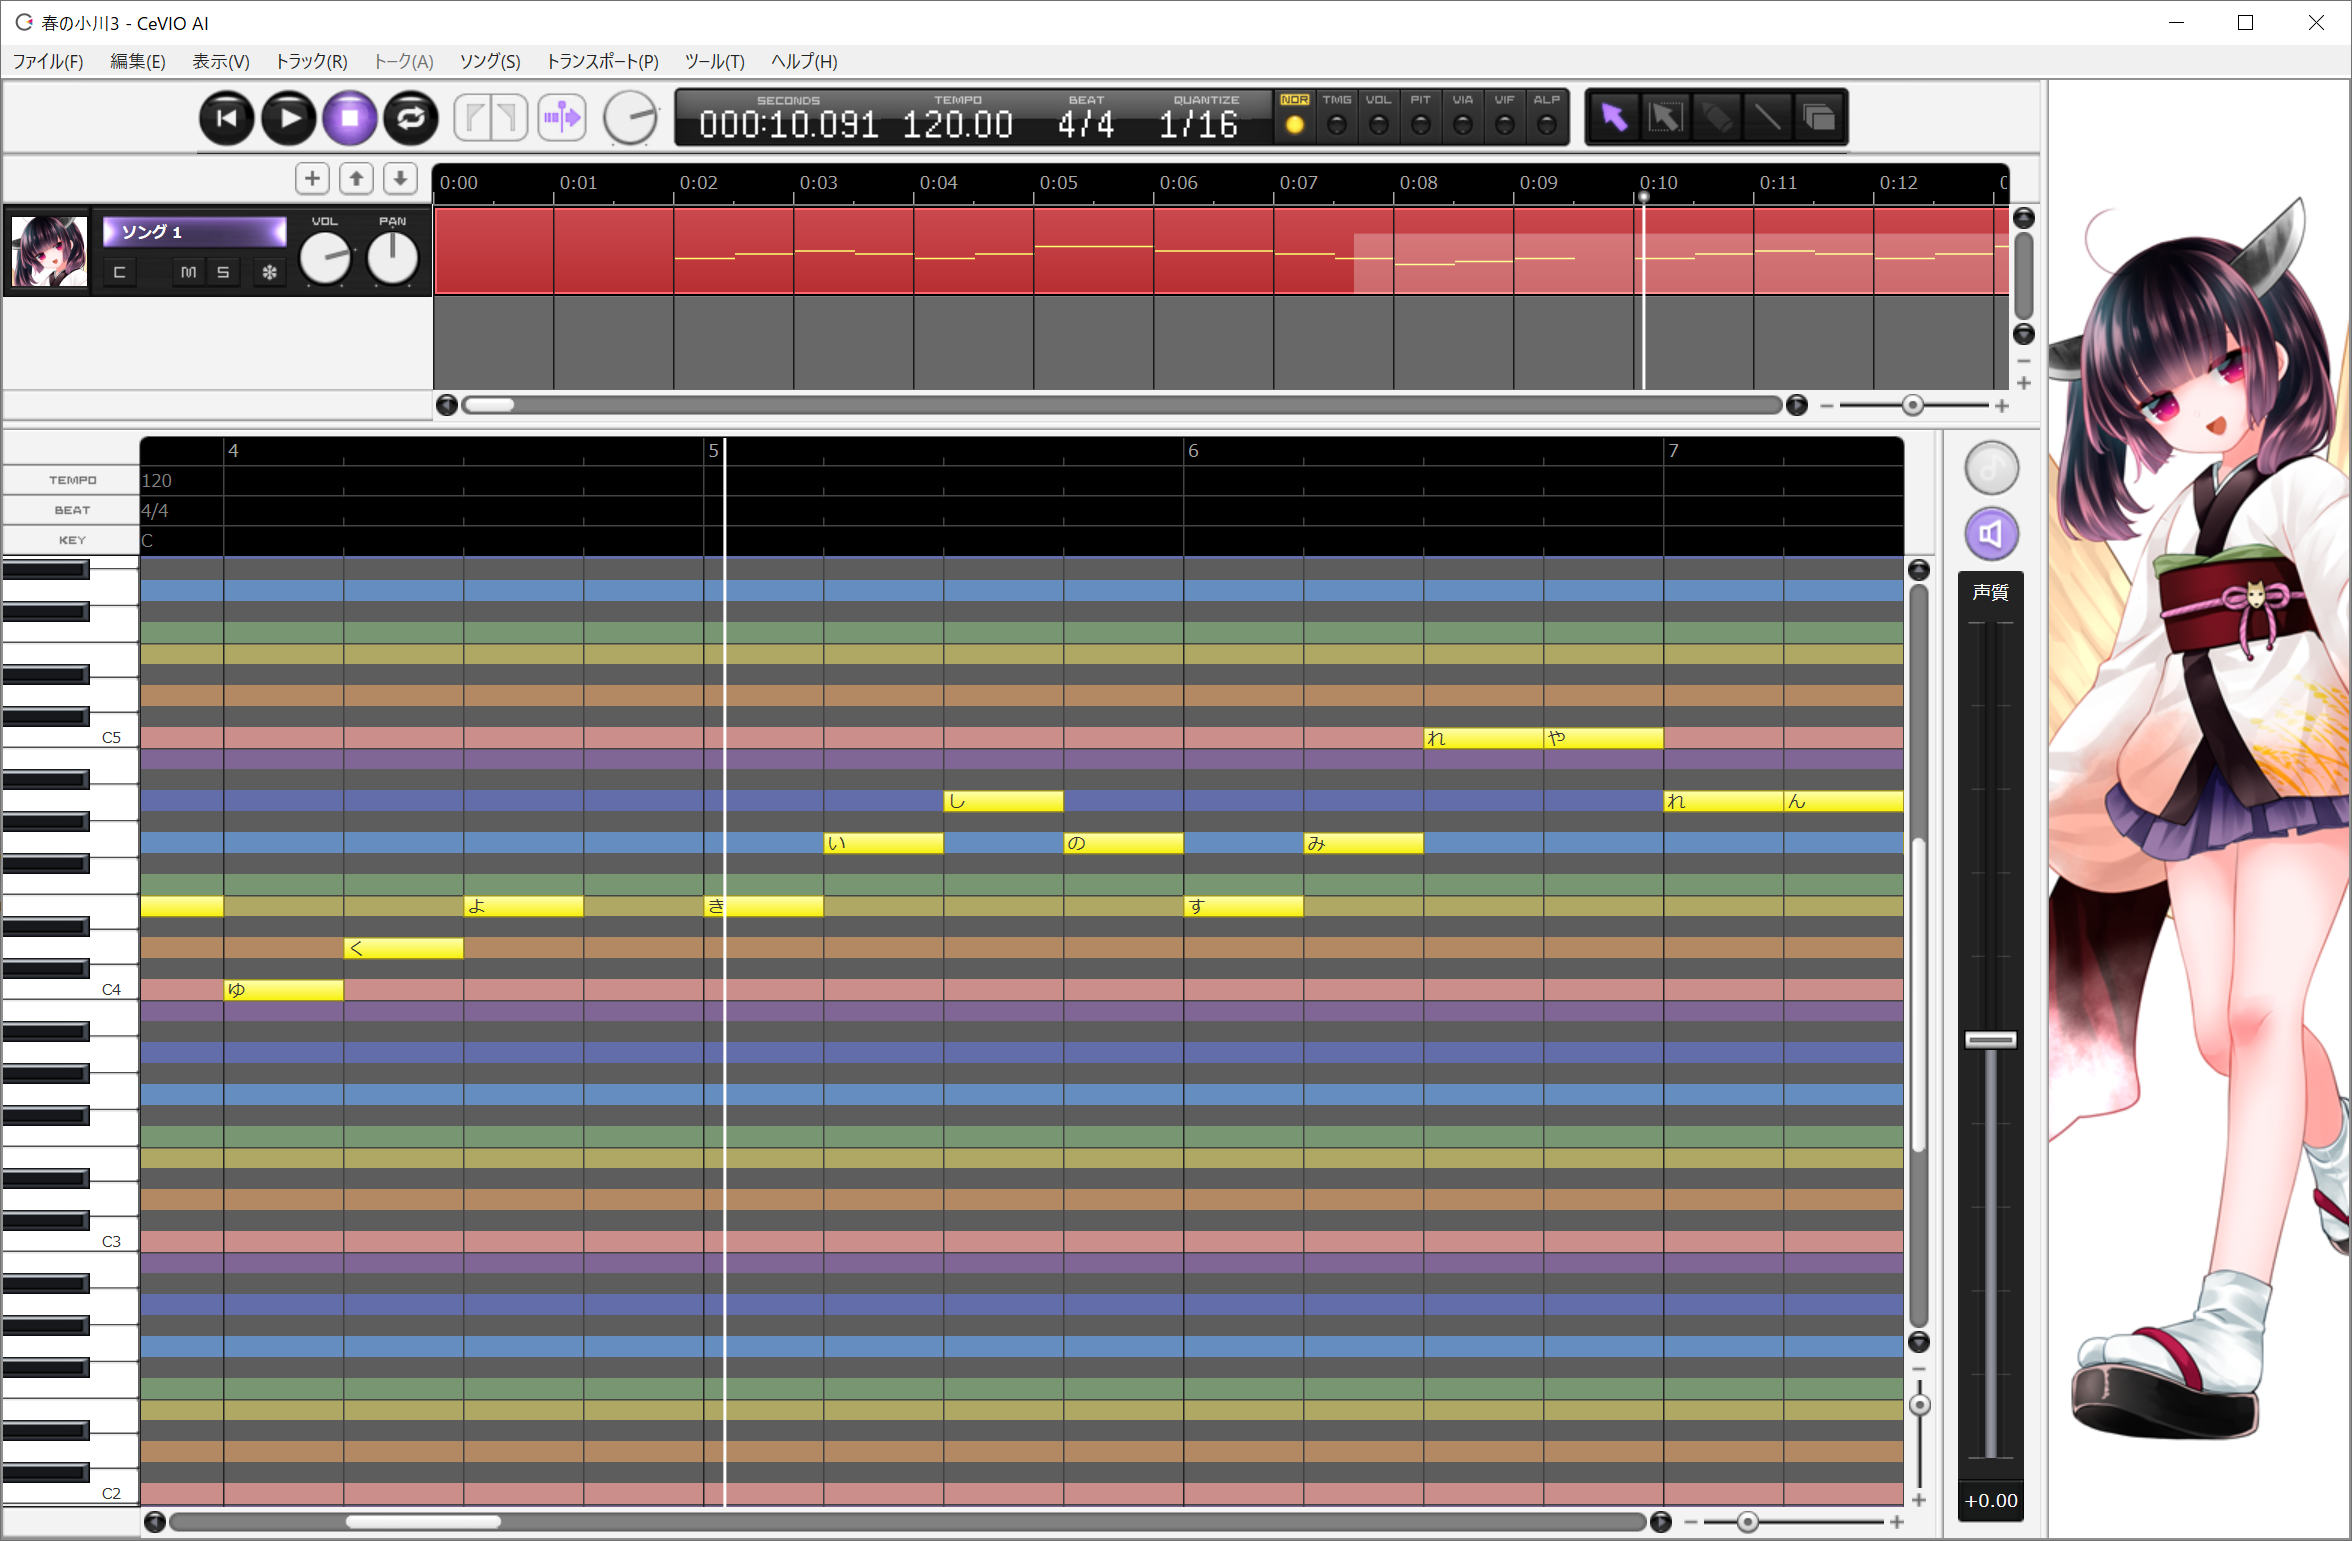Click the loop end marker flag button
The width and height of the screenshot is (2352, 1541).
pyautogui.click(x=509, y=118)
